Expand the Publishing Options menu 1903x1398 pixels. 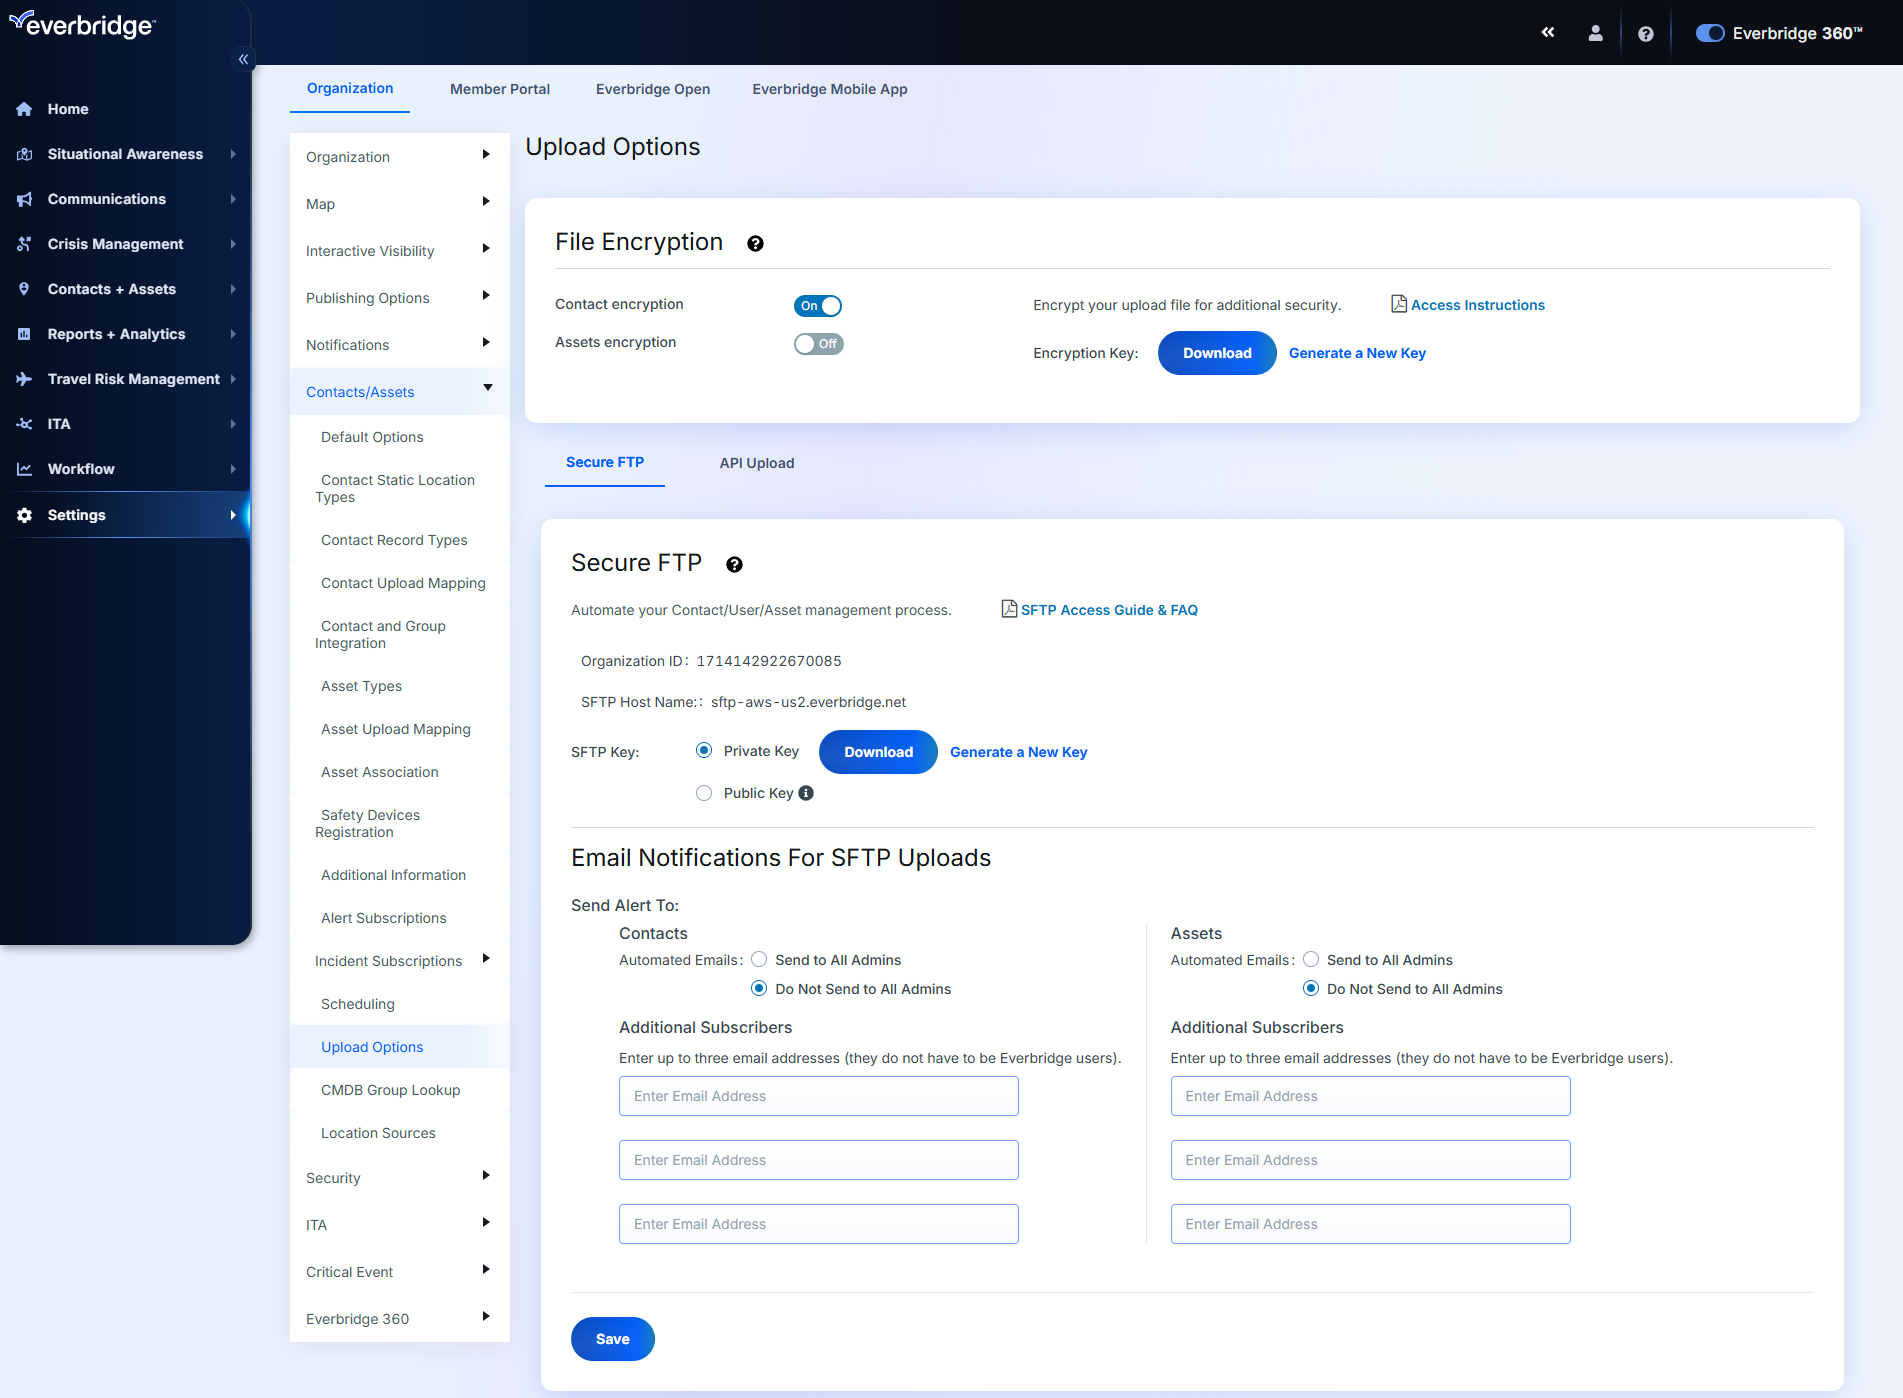367,297
